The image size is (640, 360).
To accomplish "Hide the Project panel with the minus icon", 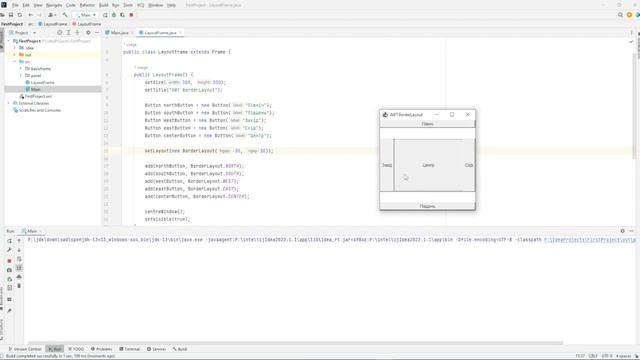I will pyautogui.click(x=97, y=33).
